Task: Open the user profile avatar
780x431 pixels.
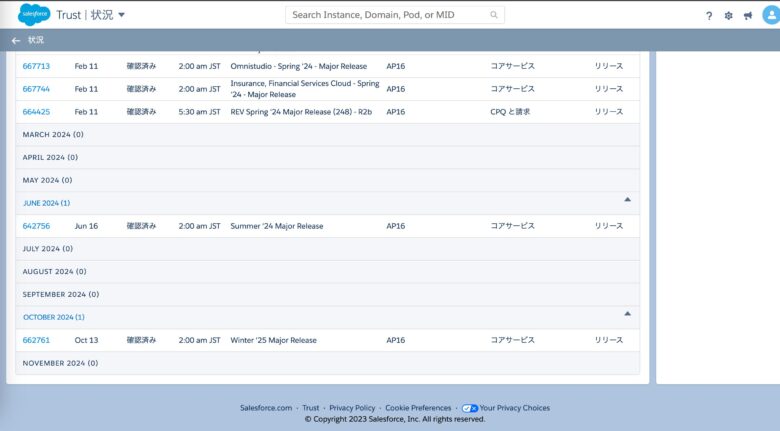Action: point(771,15)
